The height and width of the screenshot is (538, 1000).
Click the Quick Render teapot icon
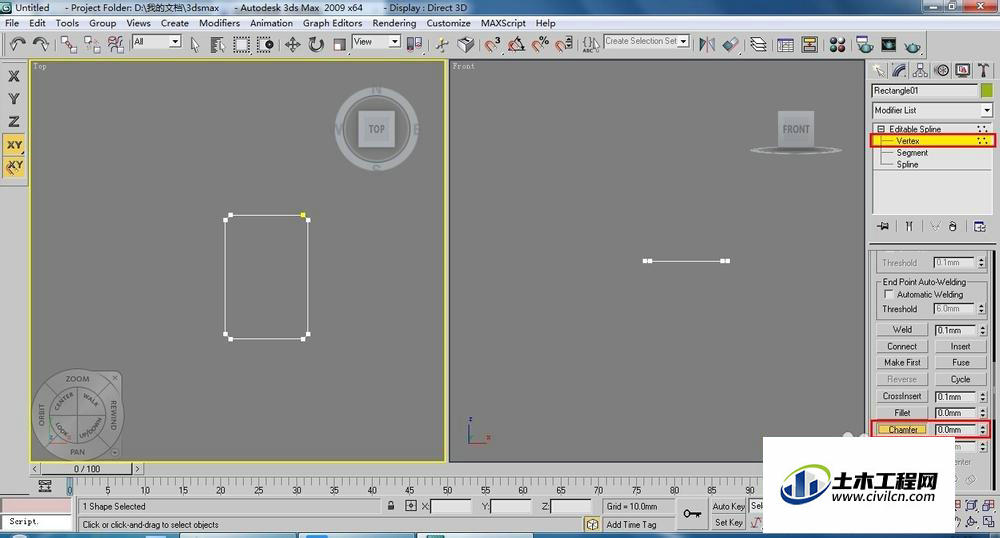(913, 46)
